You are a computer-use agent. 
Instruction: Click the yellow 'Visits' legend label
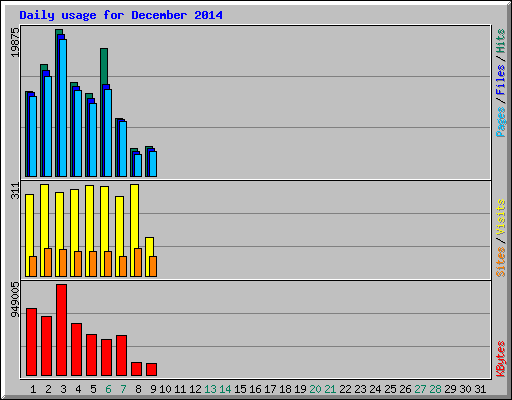(x=500, y=217)
